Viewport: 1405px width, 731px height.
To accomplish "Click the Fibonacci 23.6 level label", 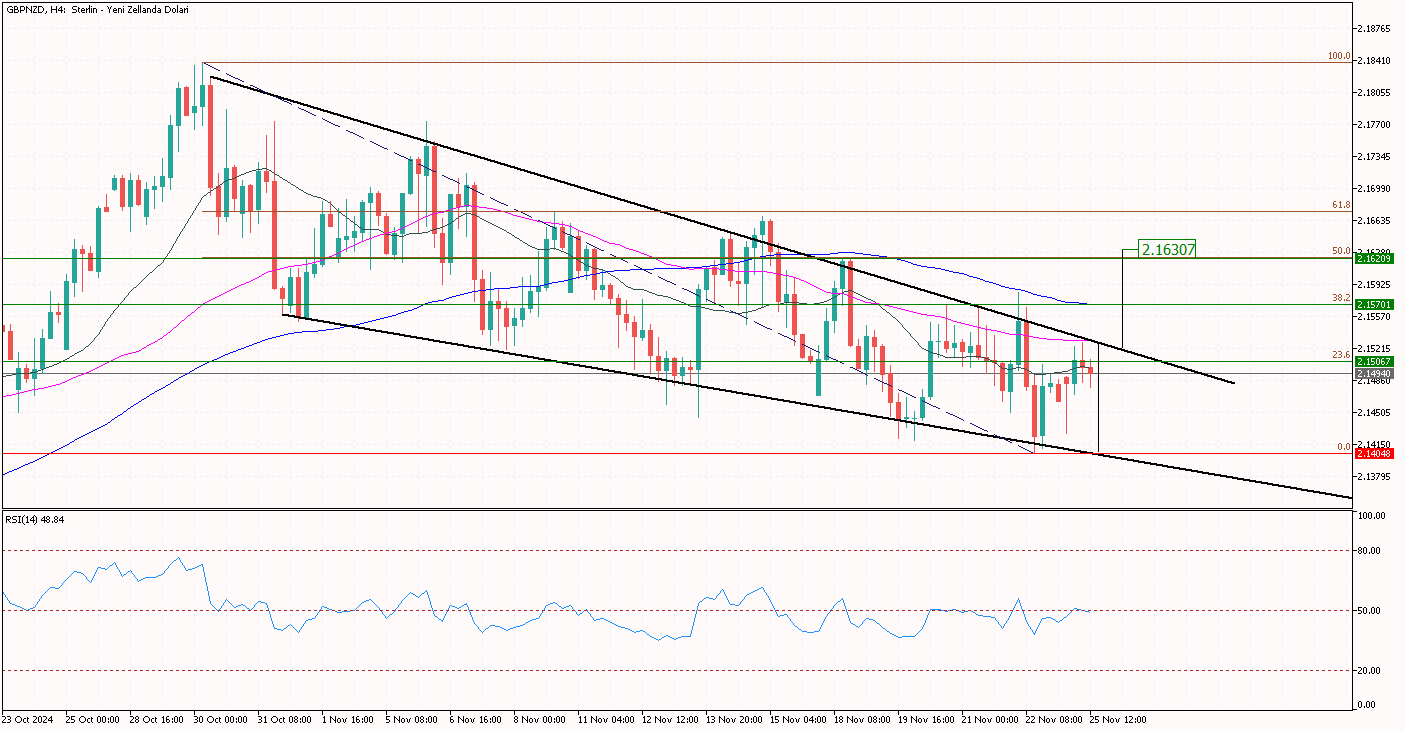I will point(1342,354).
